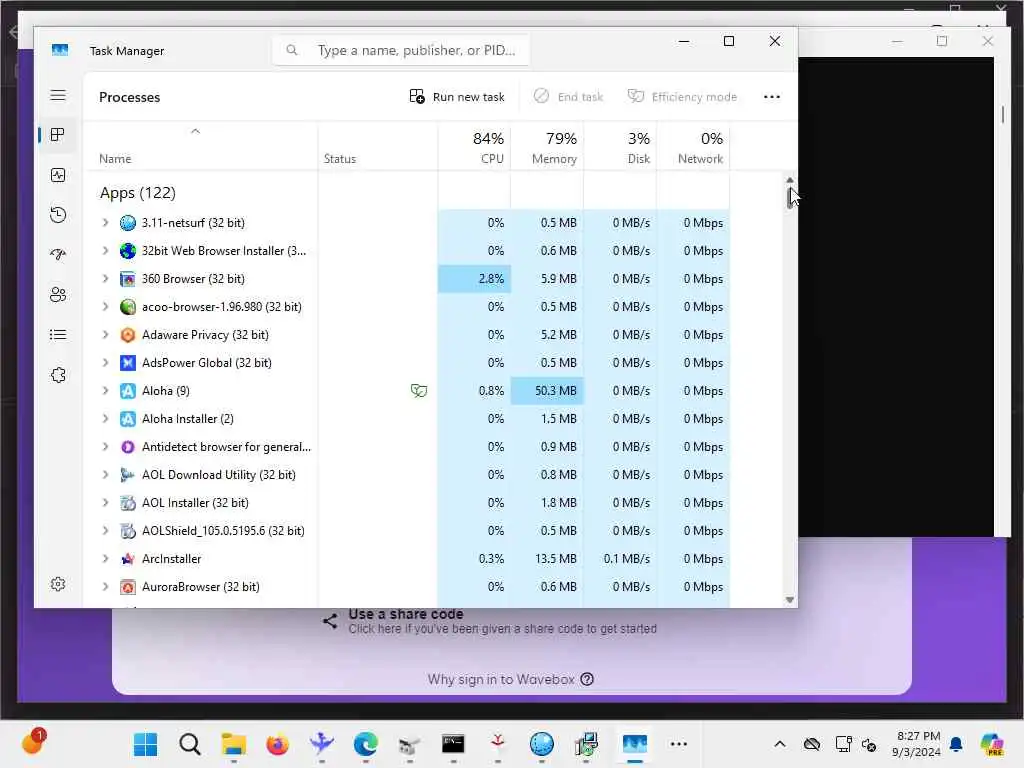
Task: Open the taskbar overflow ellipsis
Action: pyautogui.click(x=679, y=744)
